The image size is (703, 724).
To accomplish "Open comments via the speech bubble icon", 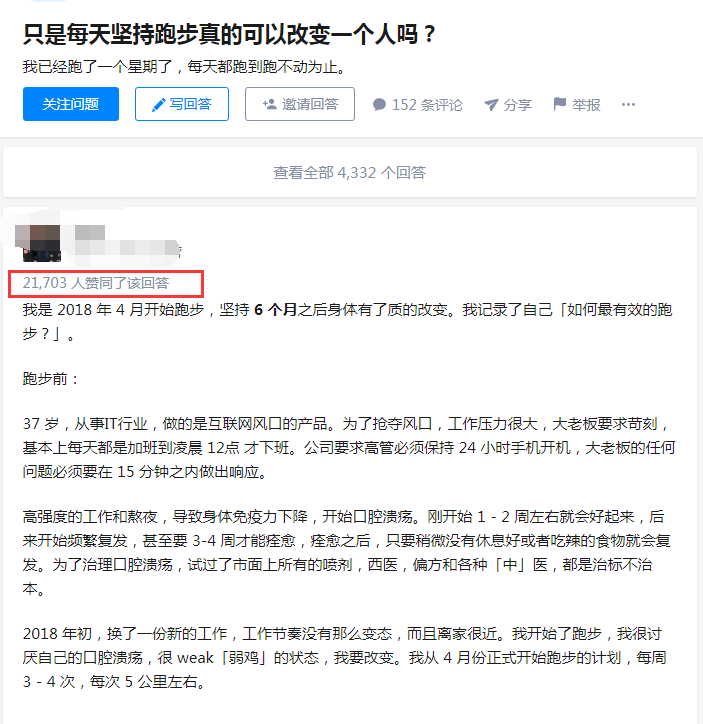I will (x=379, y=104).
